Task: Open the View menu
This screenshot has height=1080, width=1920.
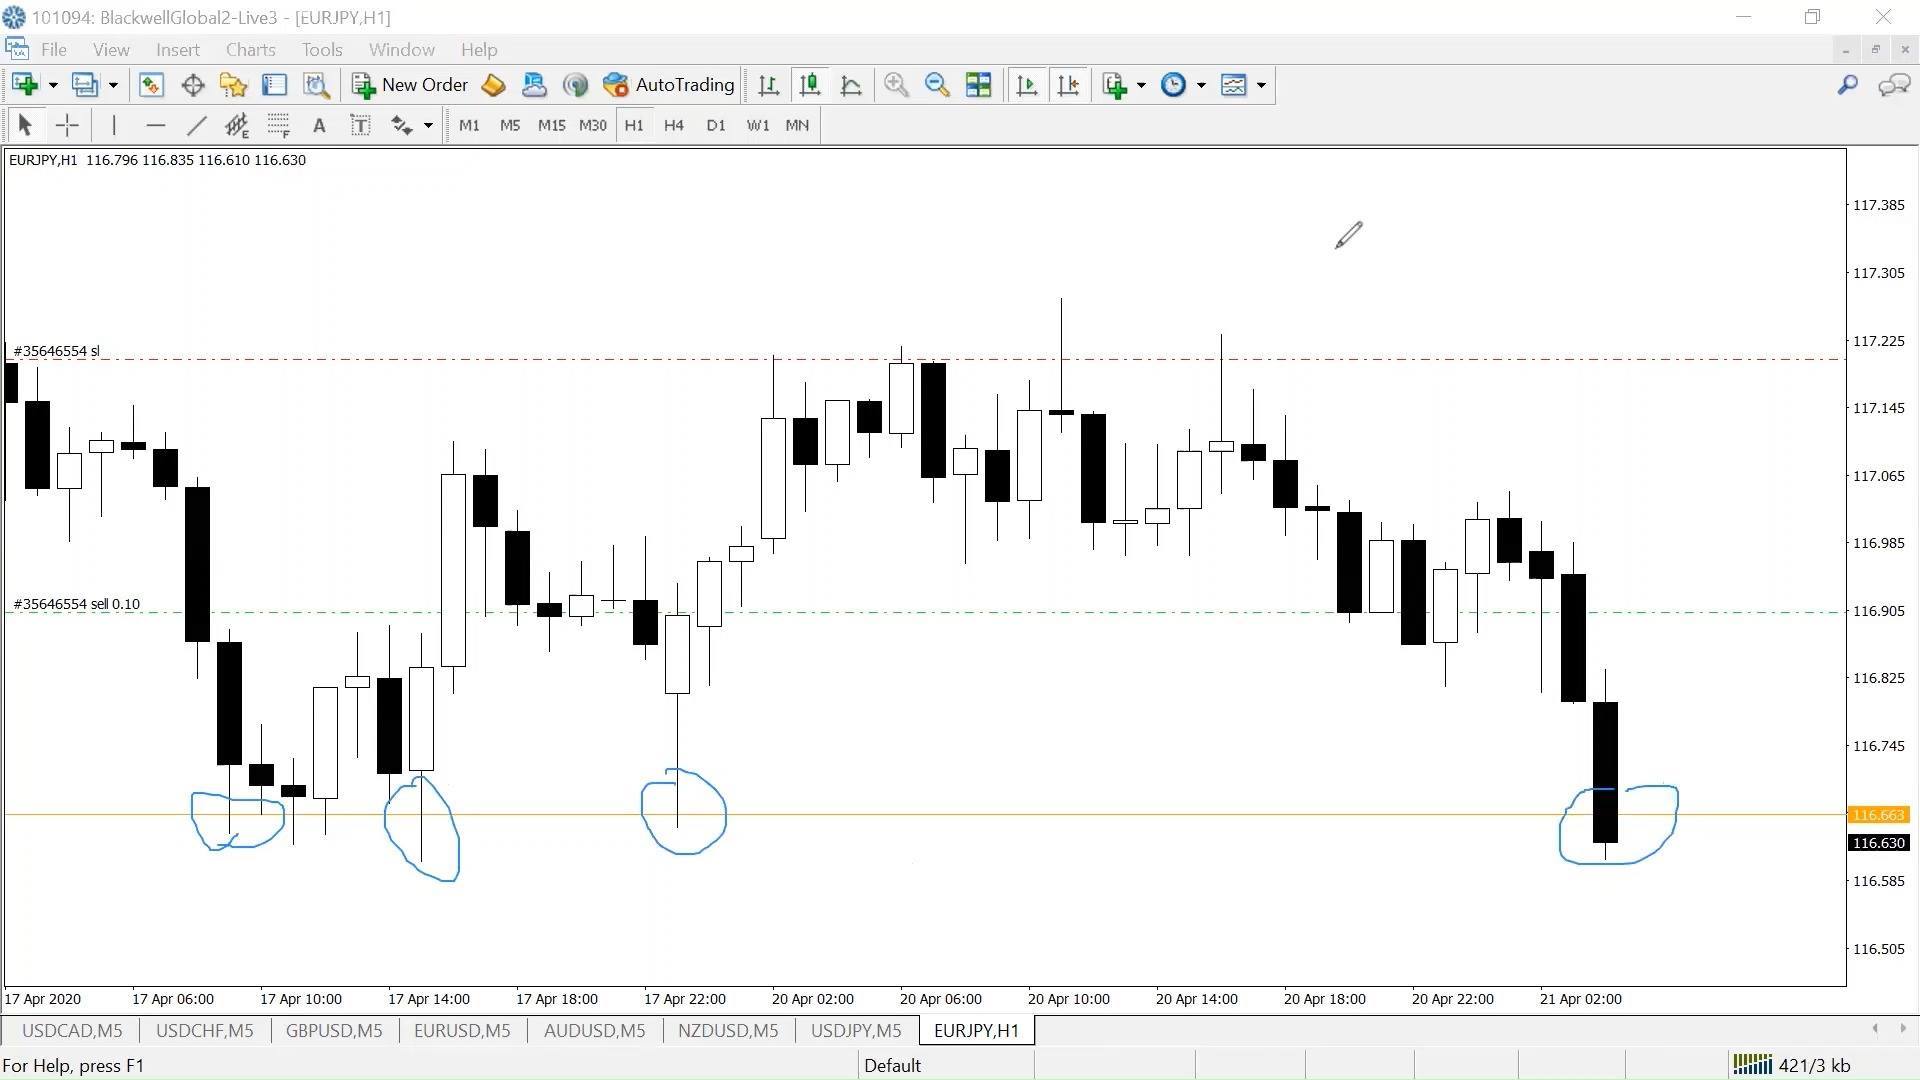Action: pyautogui.click(x=111, y=50)
